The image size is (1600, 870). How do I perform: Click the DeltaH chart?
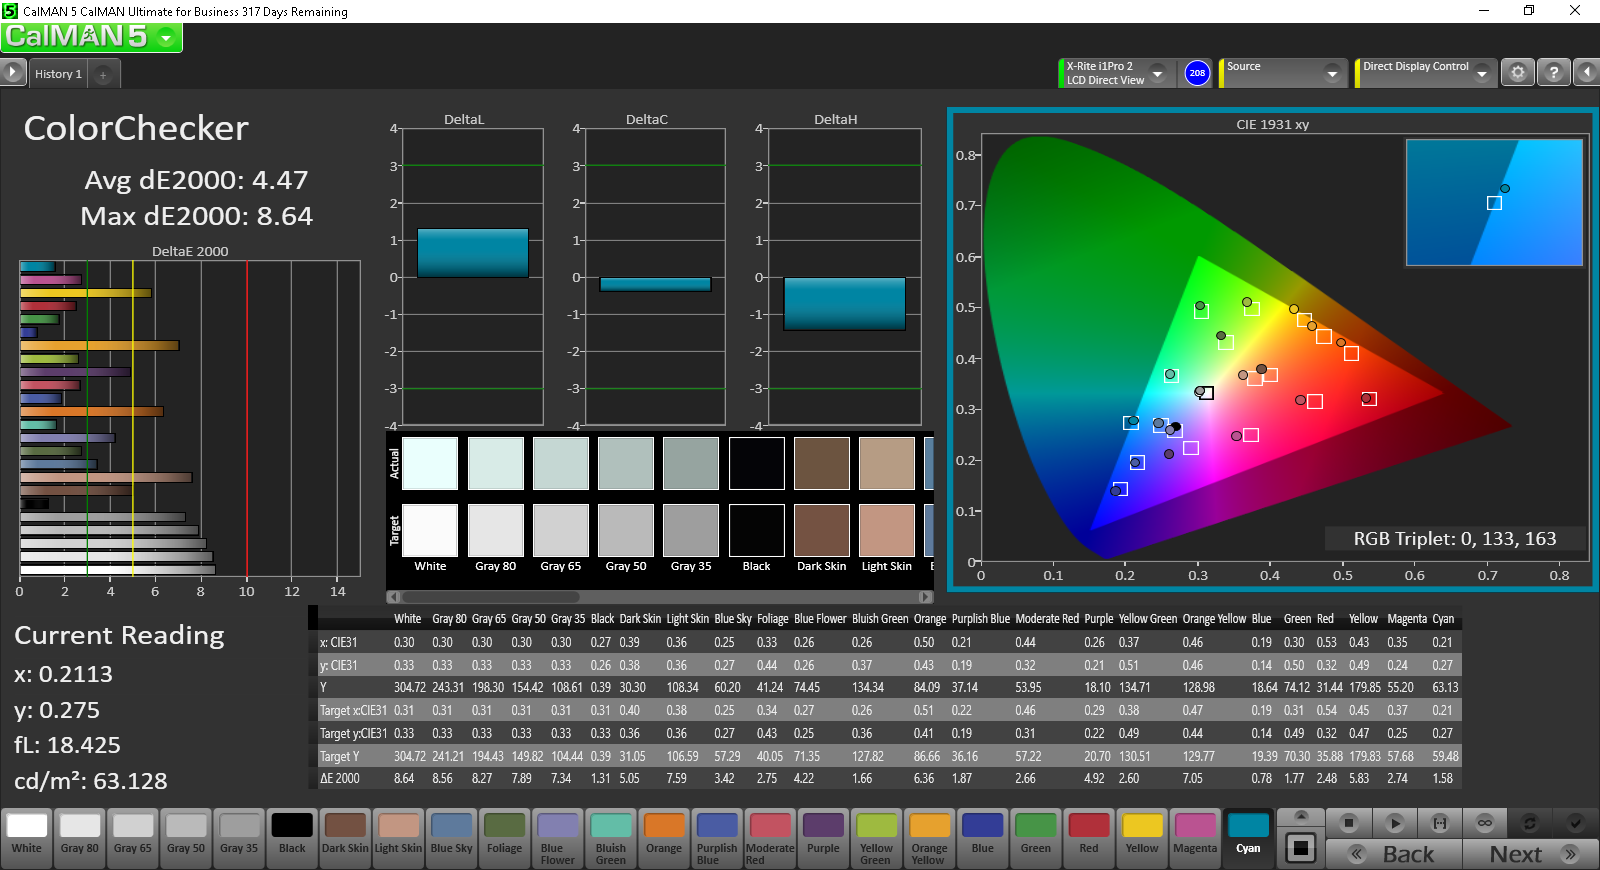pos(844,277)
